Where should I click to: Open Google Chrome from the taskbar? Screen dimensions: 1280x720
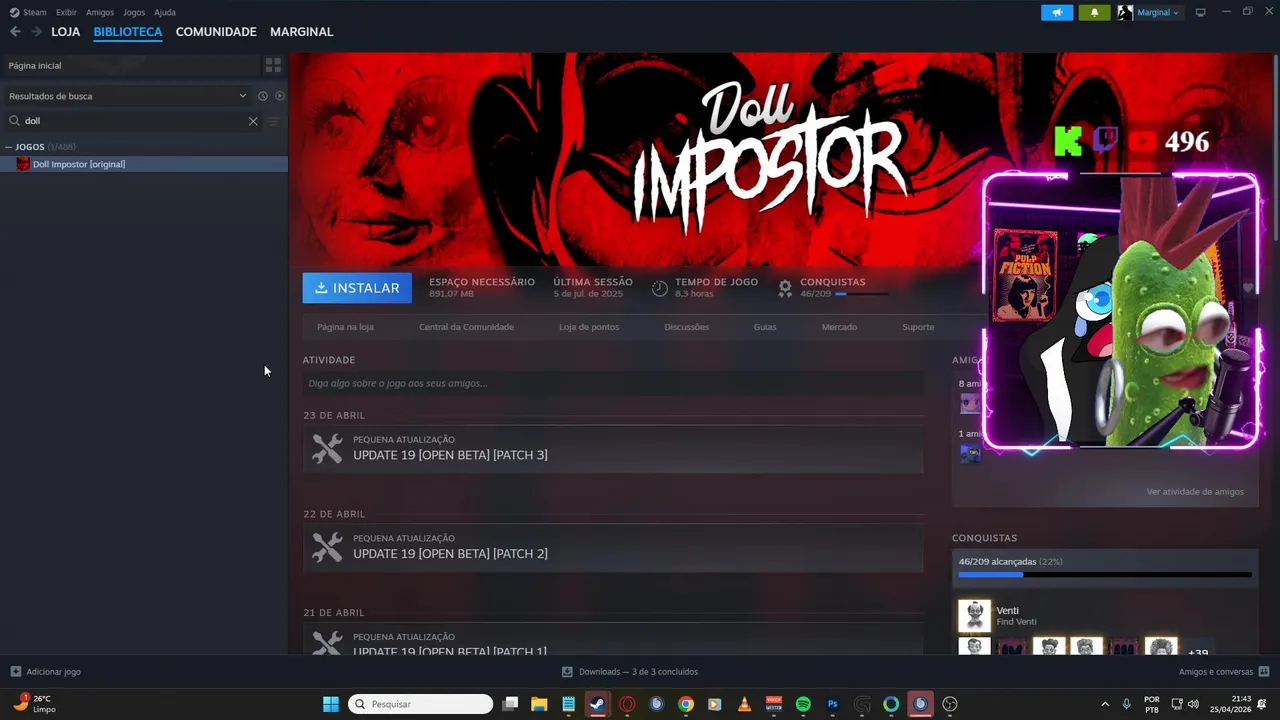point(686,704)
